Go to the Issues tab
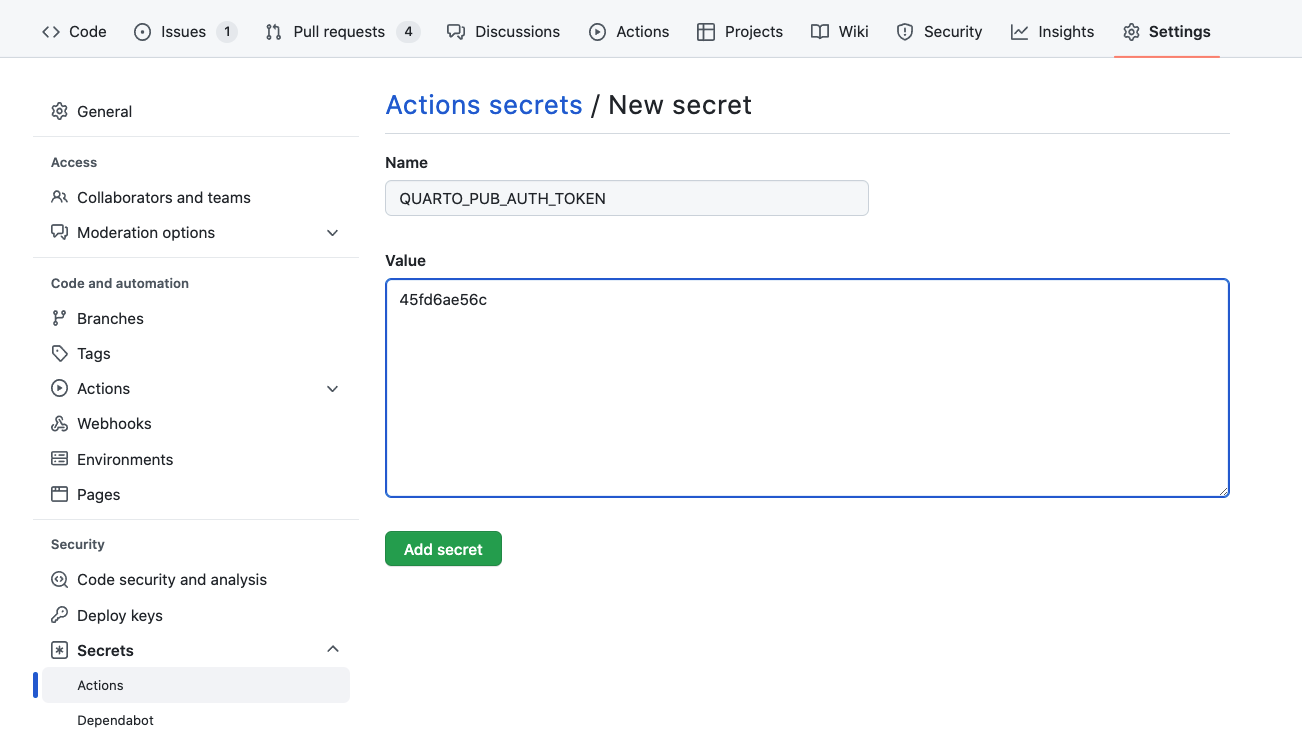This screenshot has width=1302, height=743. (184, 32)
